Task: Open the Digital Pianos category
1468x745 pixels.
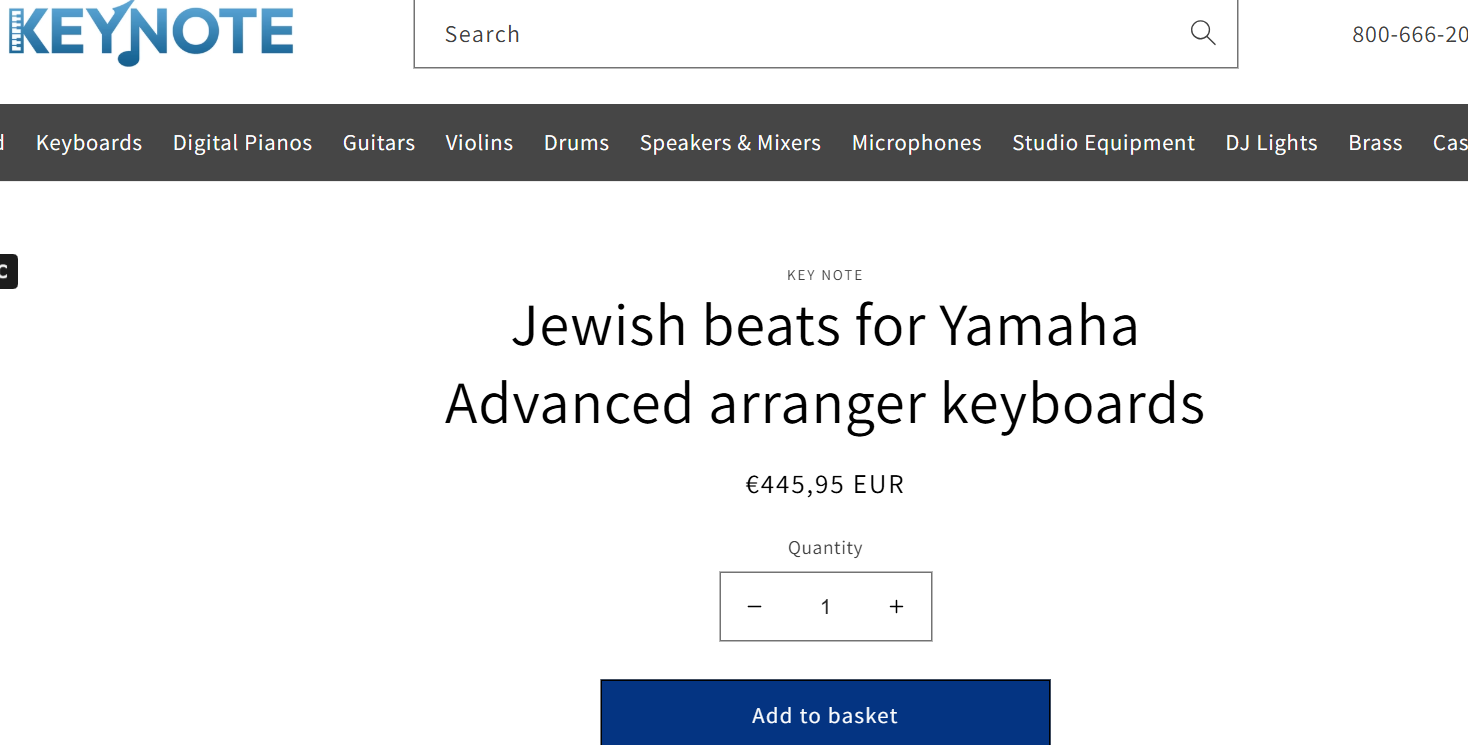Action: pos(242,143)
